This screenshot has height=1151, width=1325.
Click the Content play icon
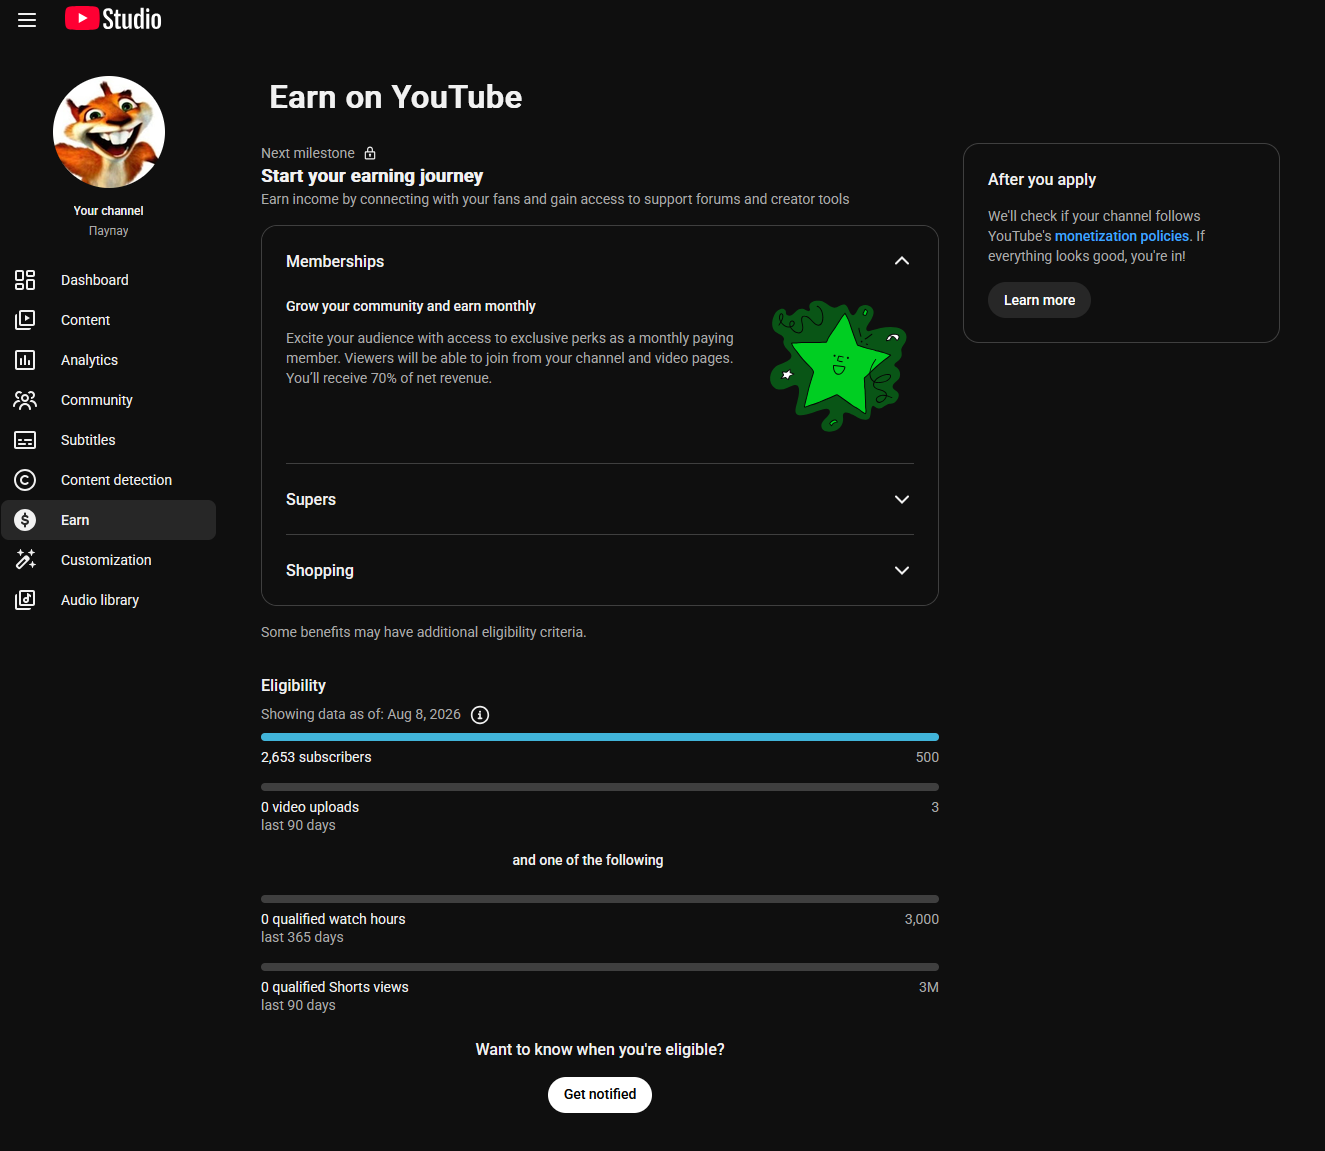[x=25, y=320]
